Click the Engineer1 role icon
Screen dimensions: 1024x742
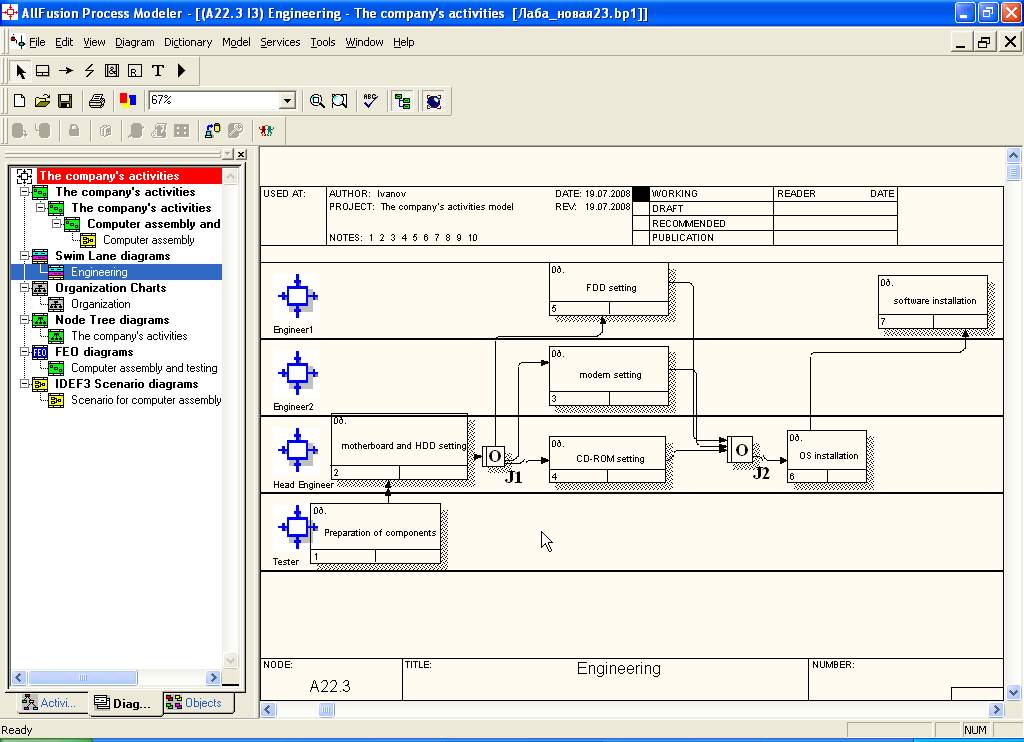(298, 296)
